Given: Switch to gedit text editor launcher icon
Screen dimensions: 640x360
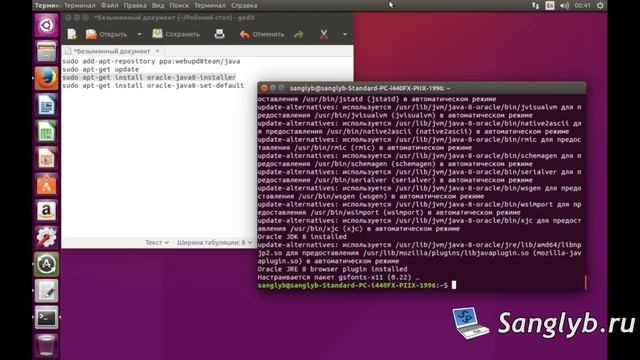Looking at the screenshot, I should pos(46,291).
